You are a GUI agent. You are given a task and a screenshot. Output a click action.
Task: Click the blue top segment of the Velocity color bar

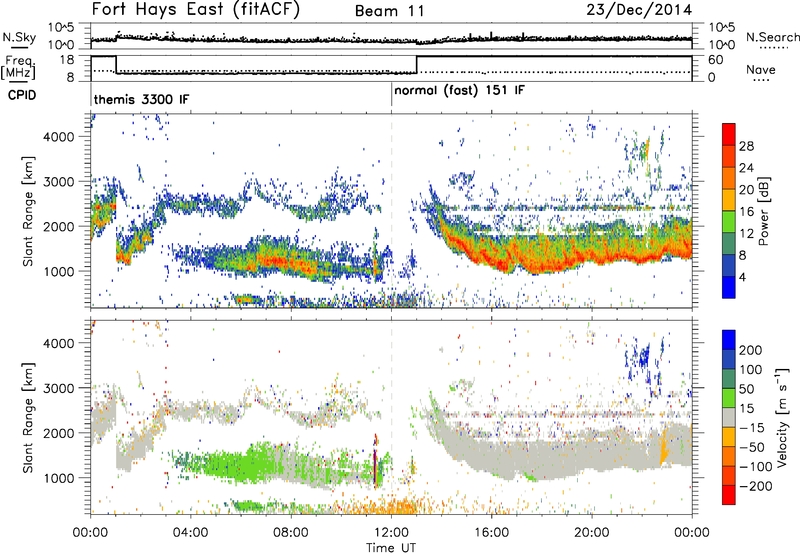(729, 340)
